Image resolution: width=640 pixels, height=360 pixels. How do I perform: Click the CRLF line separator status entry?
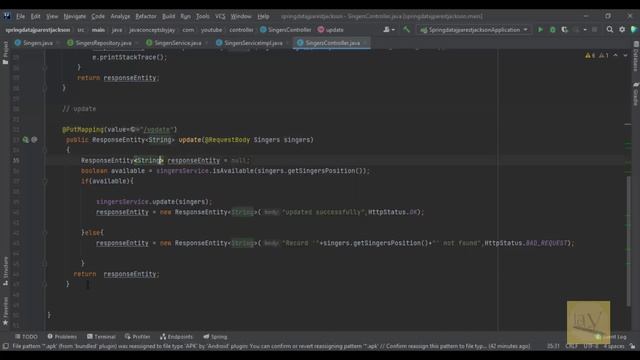tap(571, 346)
